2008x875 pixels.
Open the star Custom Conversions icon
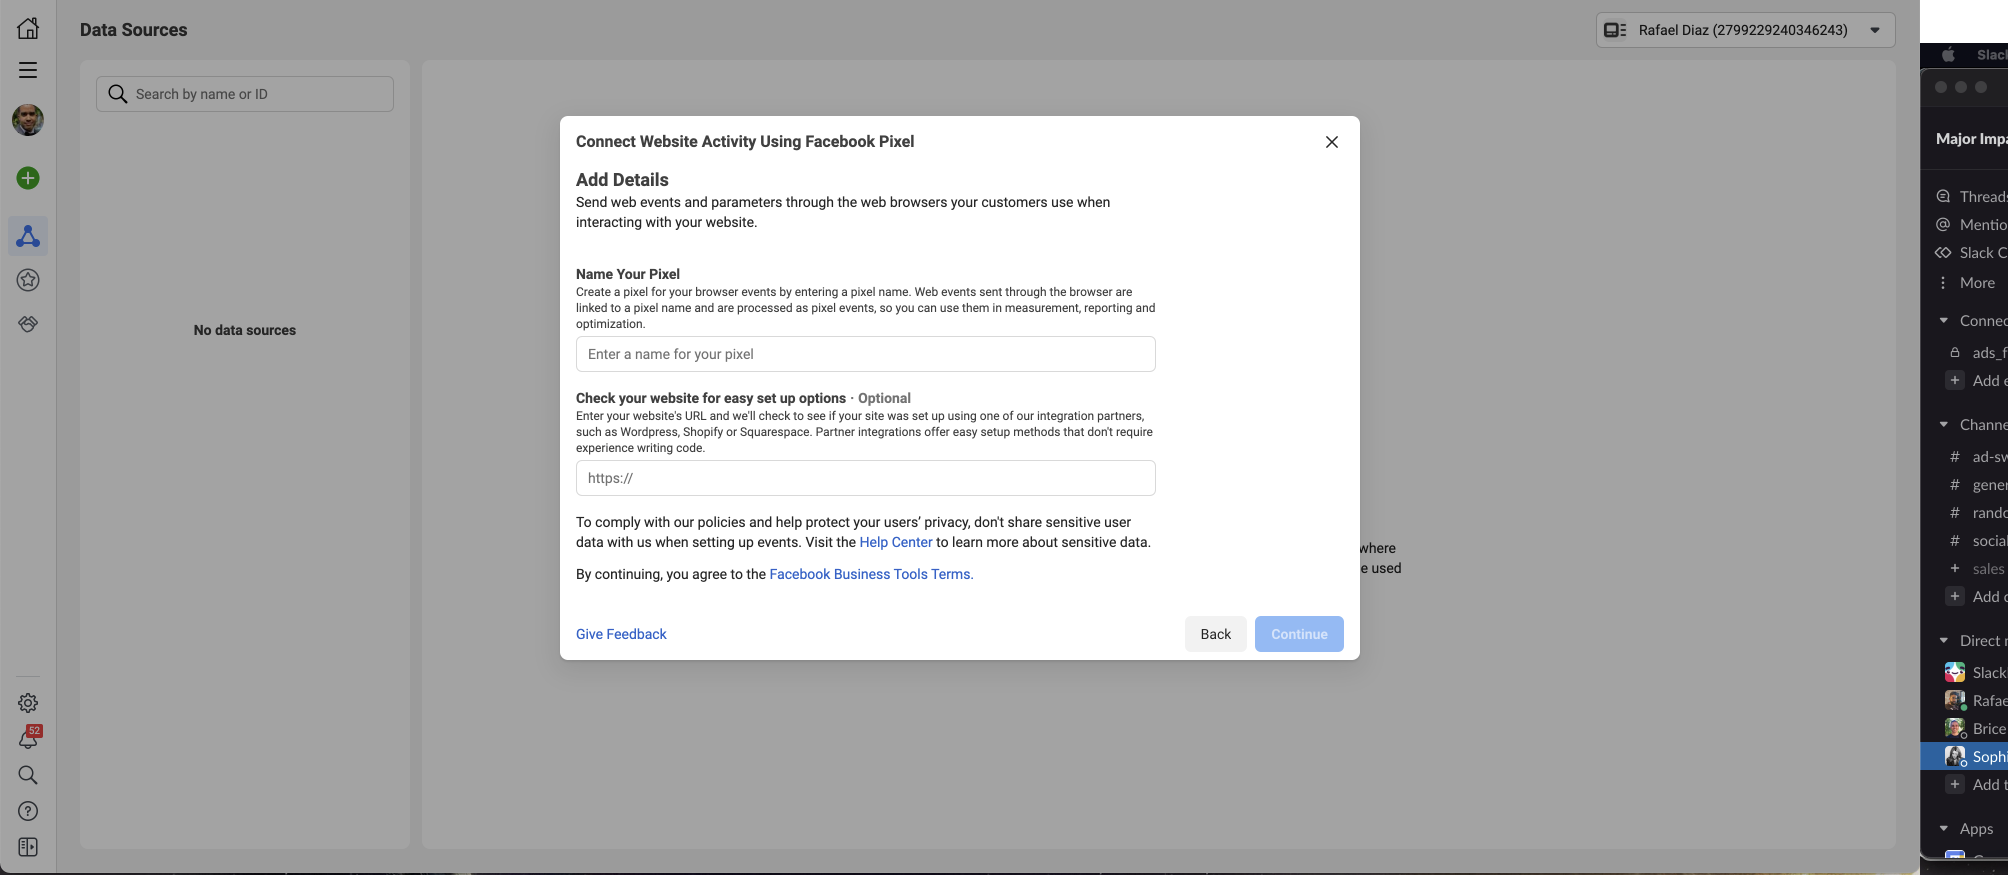[28, 280]
